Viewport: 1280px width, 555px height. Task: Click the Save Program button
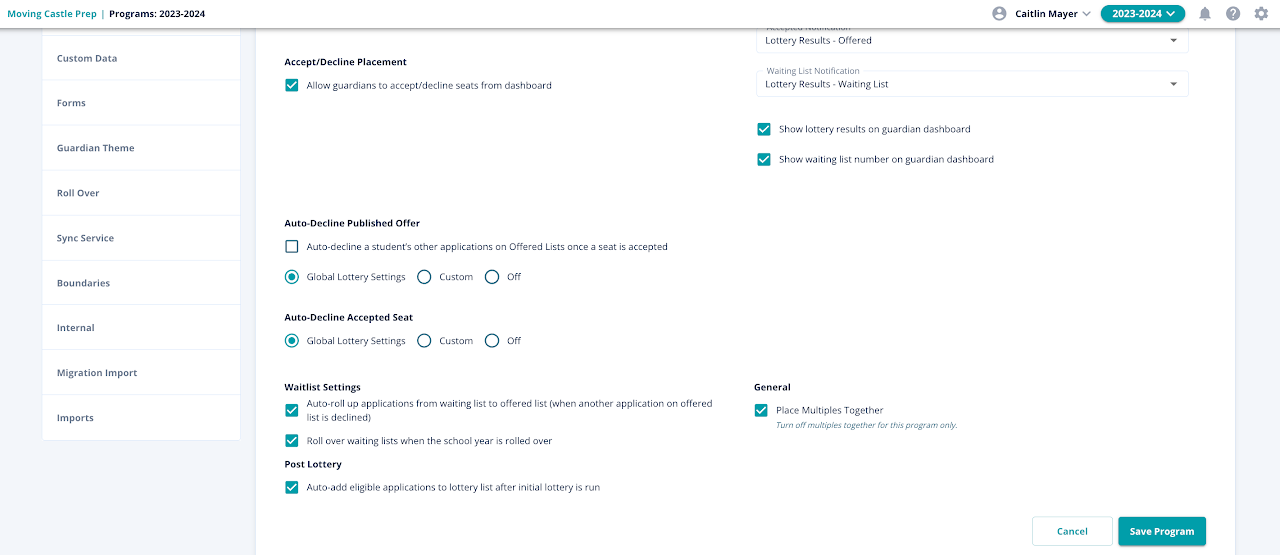(x=1162, y=532)
